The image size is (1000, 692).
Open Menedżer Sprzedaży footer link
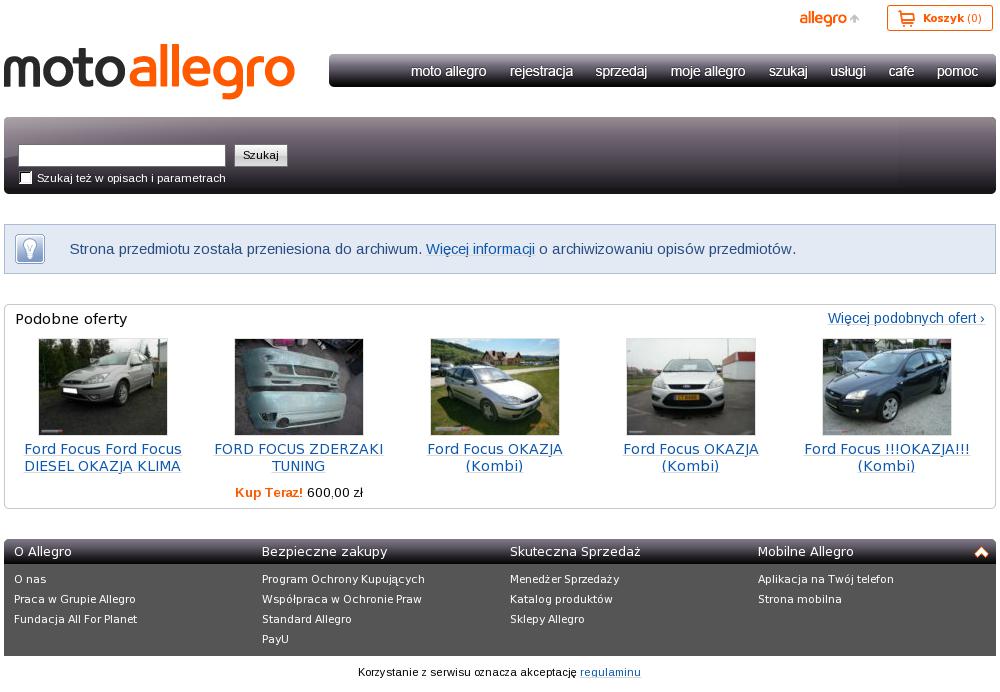[x=564, y=580]
